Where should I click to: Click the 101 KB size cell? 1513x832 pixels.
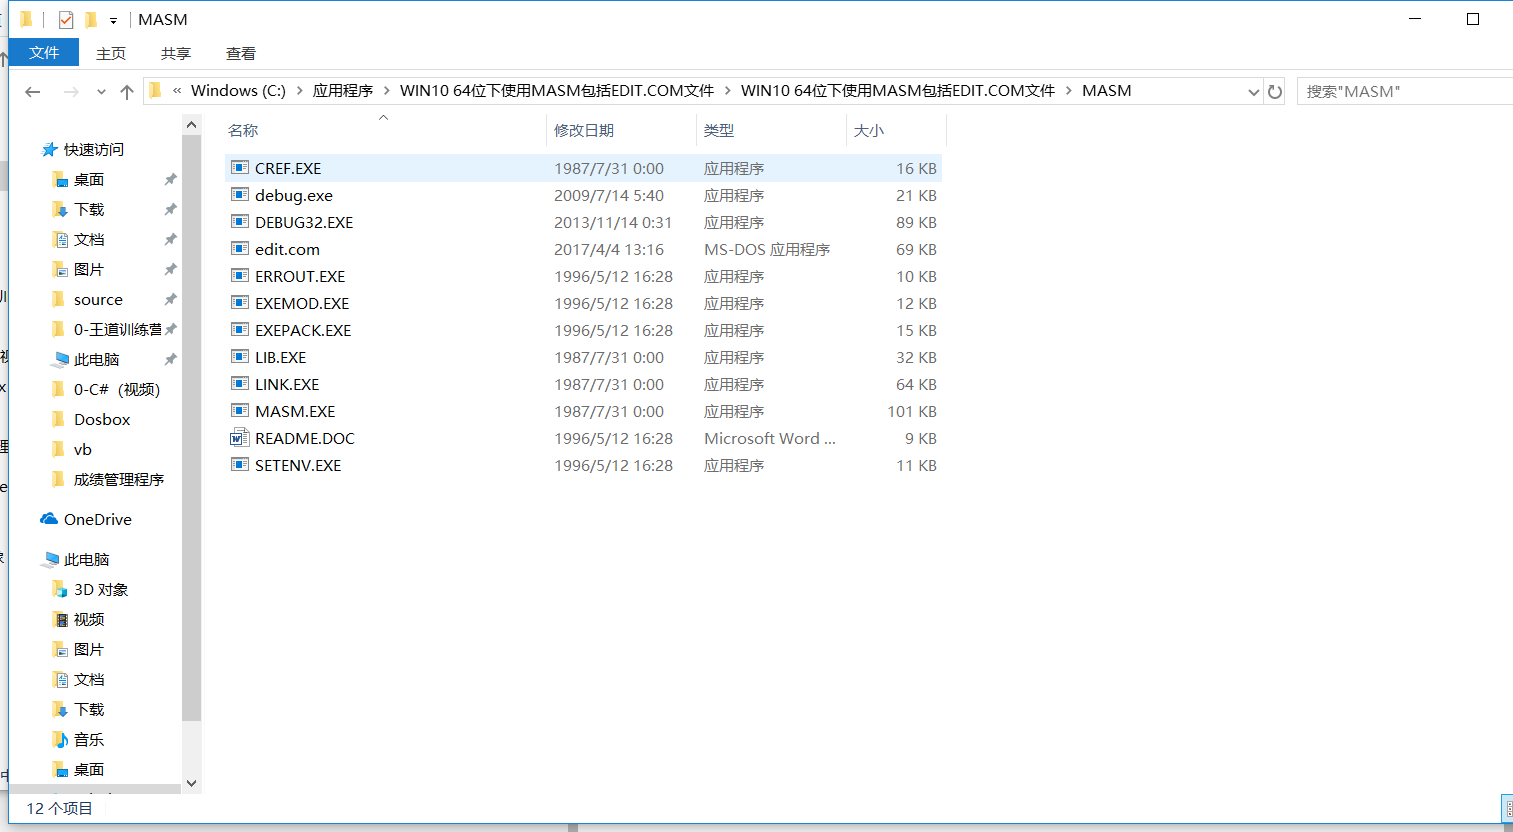click(x=912, y=411)
